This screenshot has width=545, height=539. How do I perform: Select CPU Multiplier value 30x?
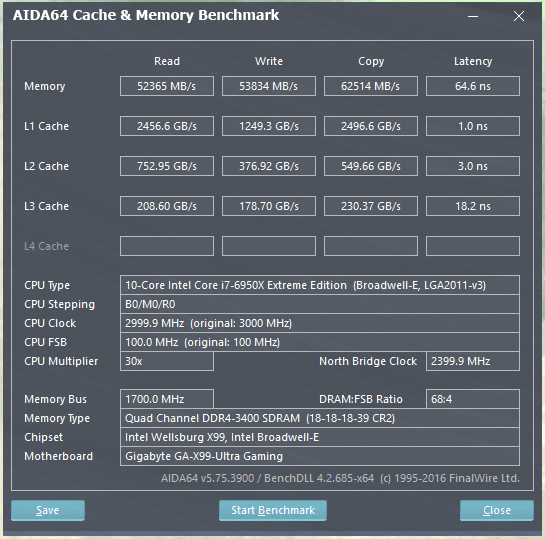pos(167,361)
